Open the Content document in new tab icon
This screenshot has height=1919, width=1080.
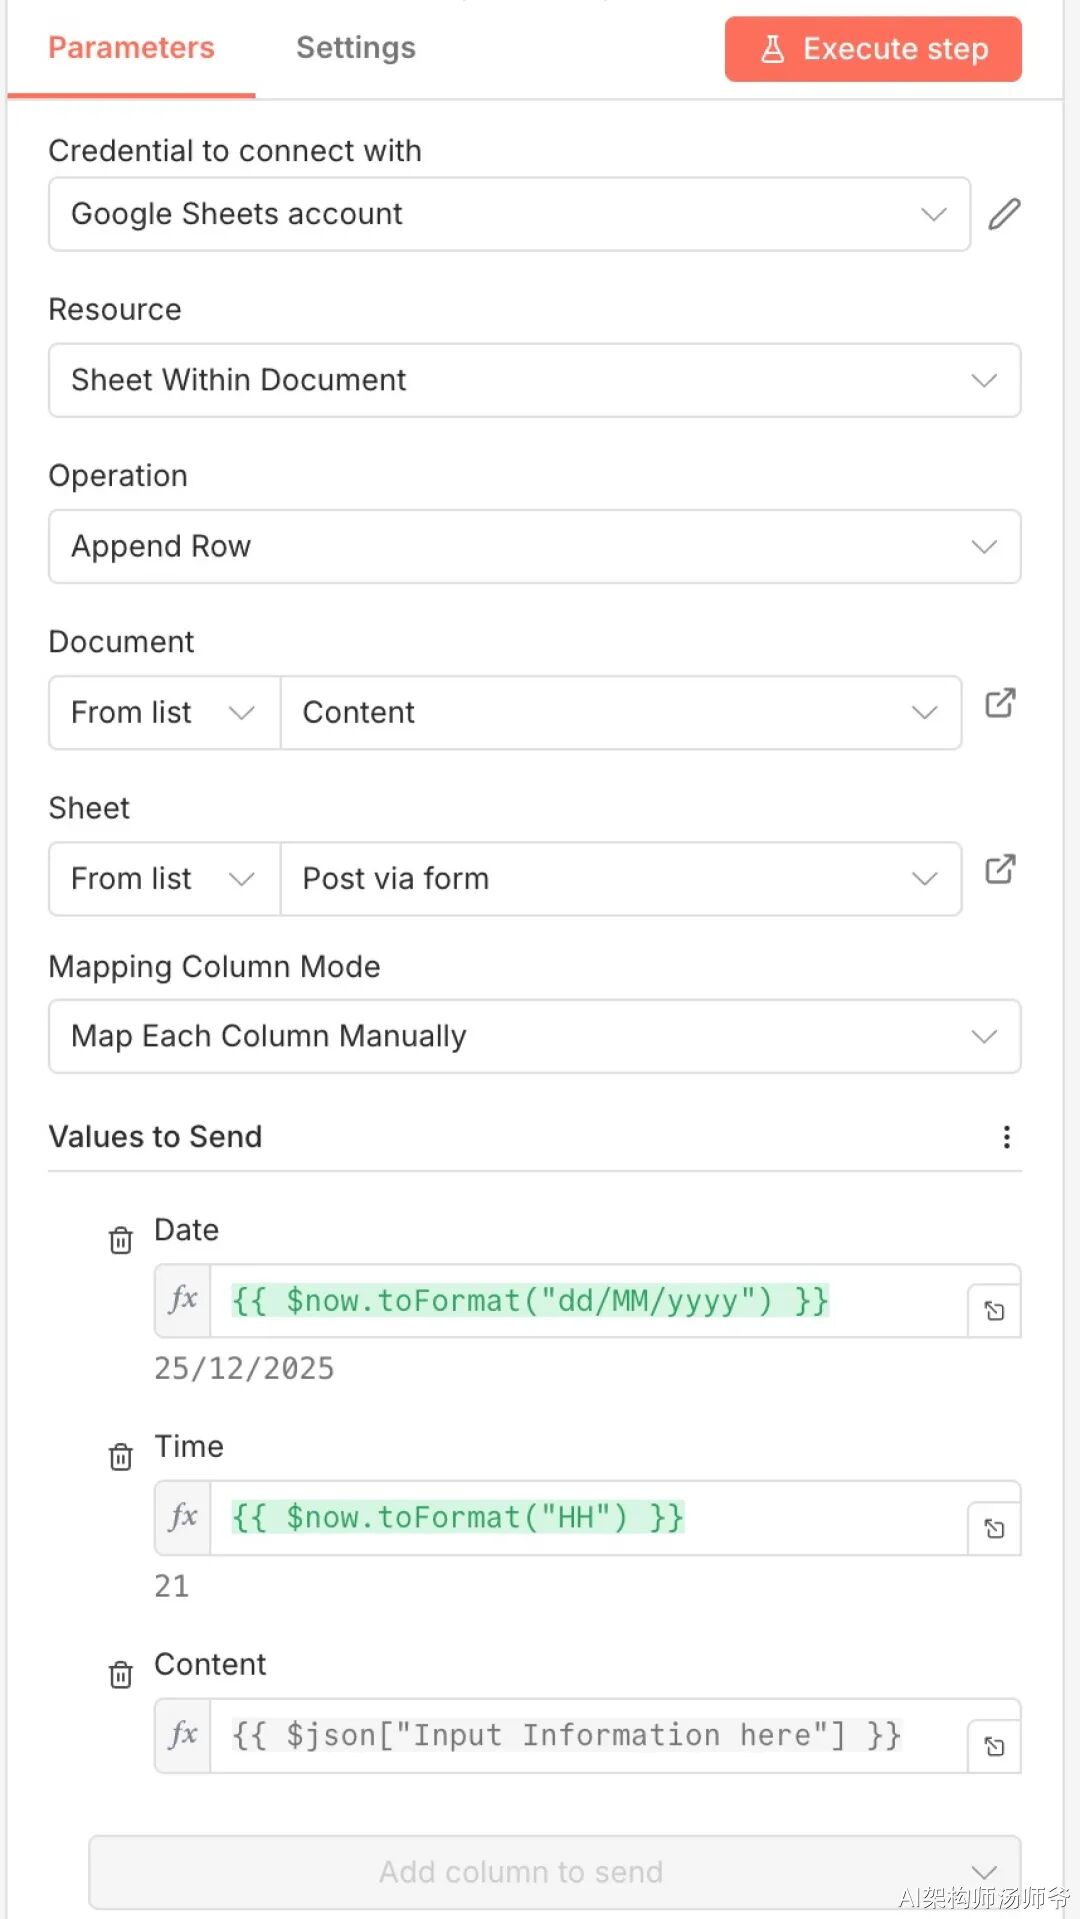coord(1000,703)
